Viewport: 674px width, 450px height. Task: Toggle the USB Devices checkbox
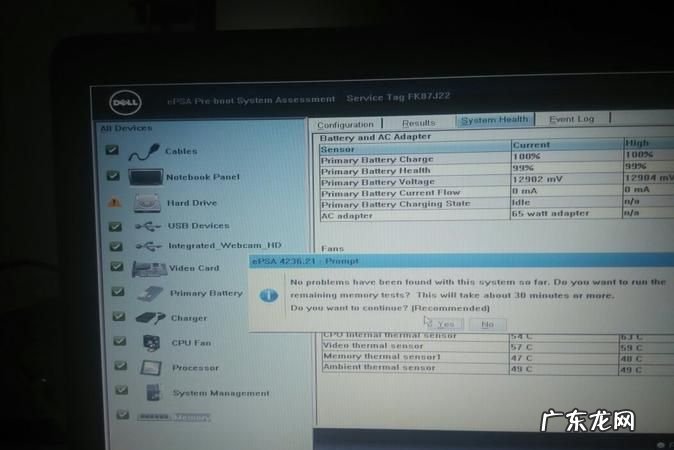pyautogui.click(x=115, y=226)
